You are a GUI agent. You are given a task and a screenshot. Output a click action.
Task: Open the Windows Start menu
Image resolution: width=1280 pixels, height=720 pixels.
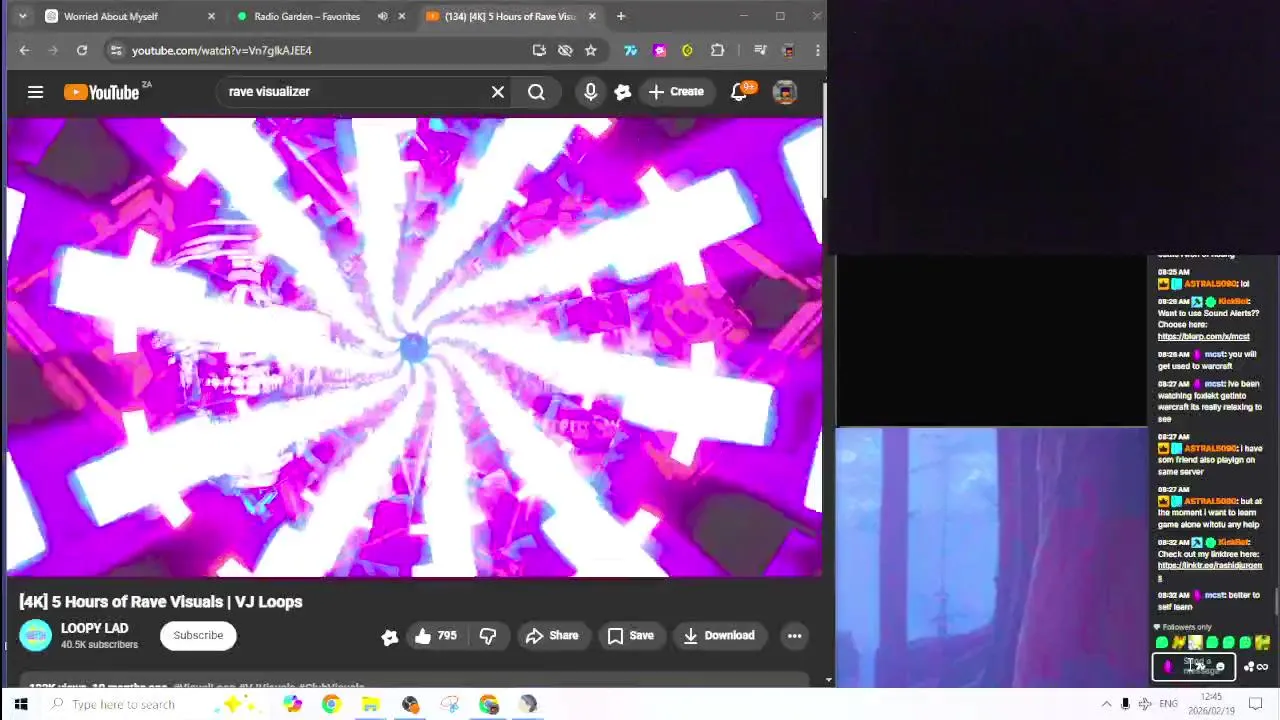pyautogui.click(x=20, y=704)
